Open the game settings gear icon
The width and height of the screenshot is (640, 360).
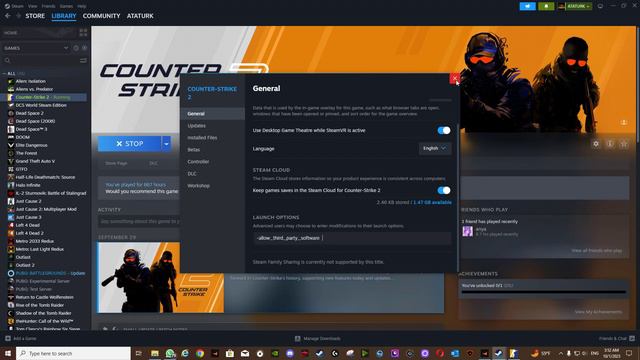596,144
